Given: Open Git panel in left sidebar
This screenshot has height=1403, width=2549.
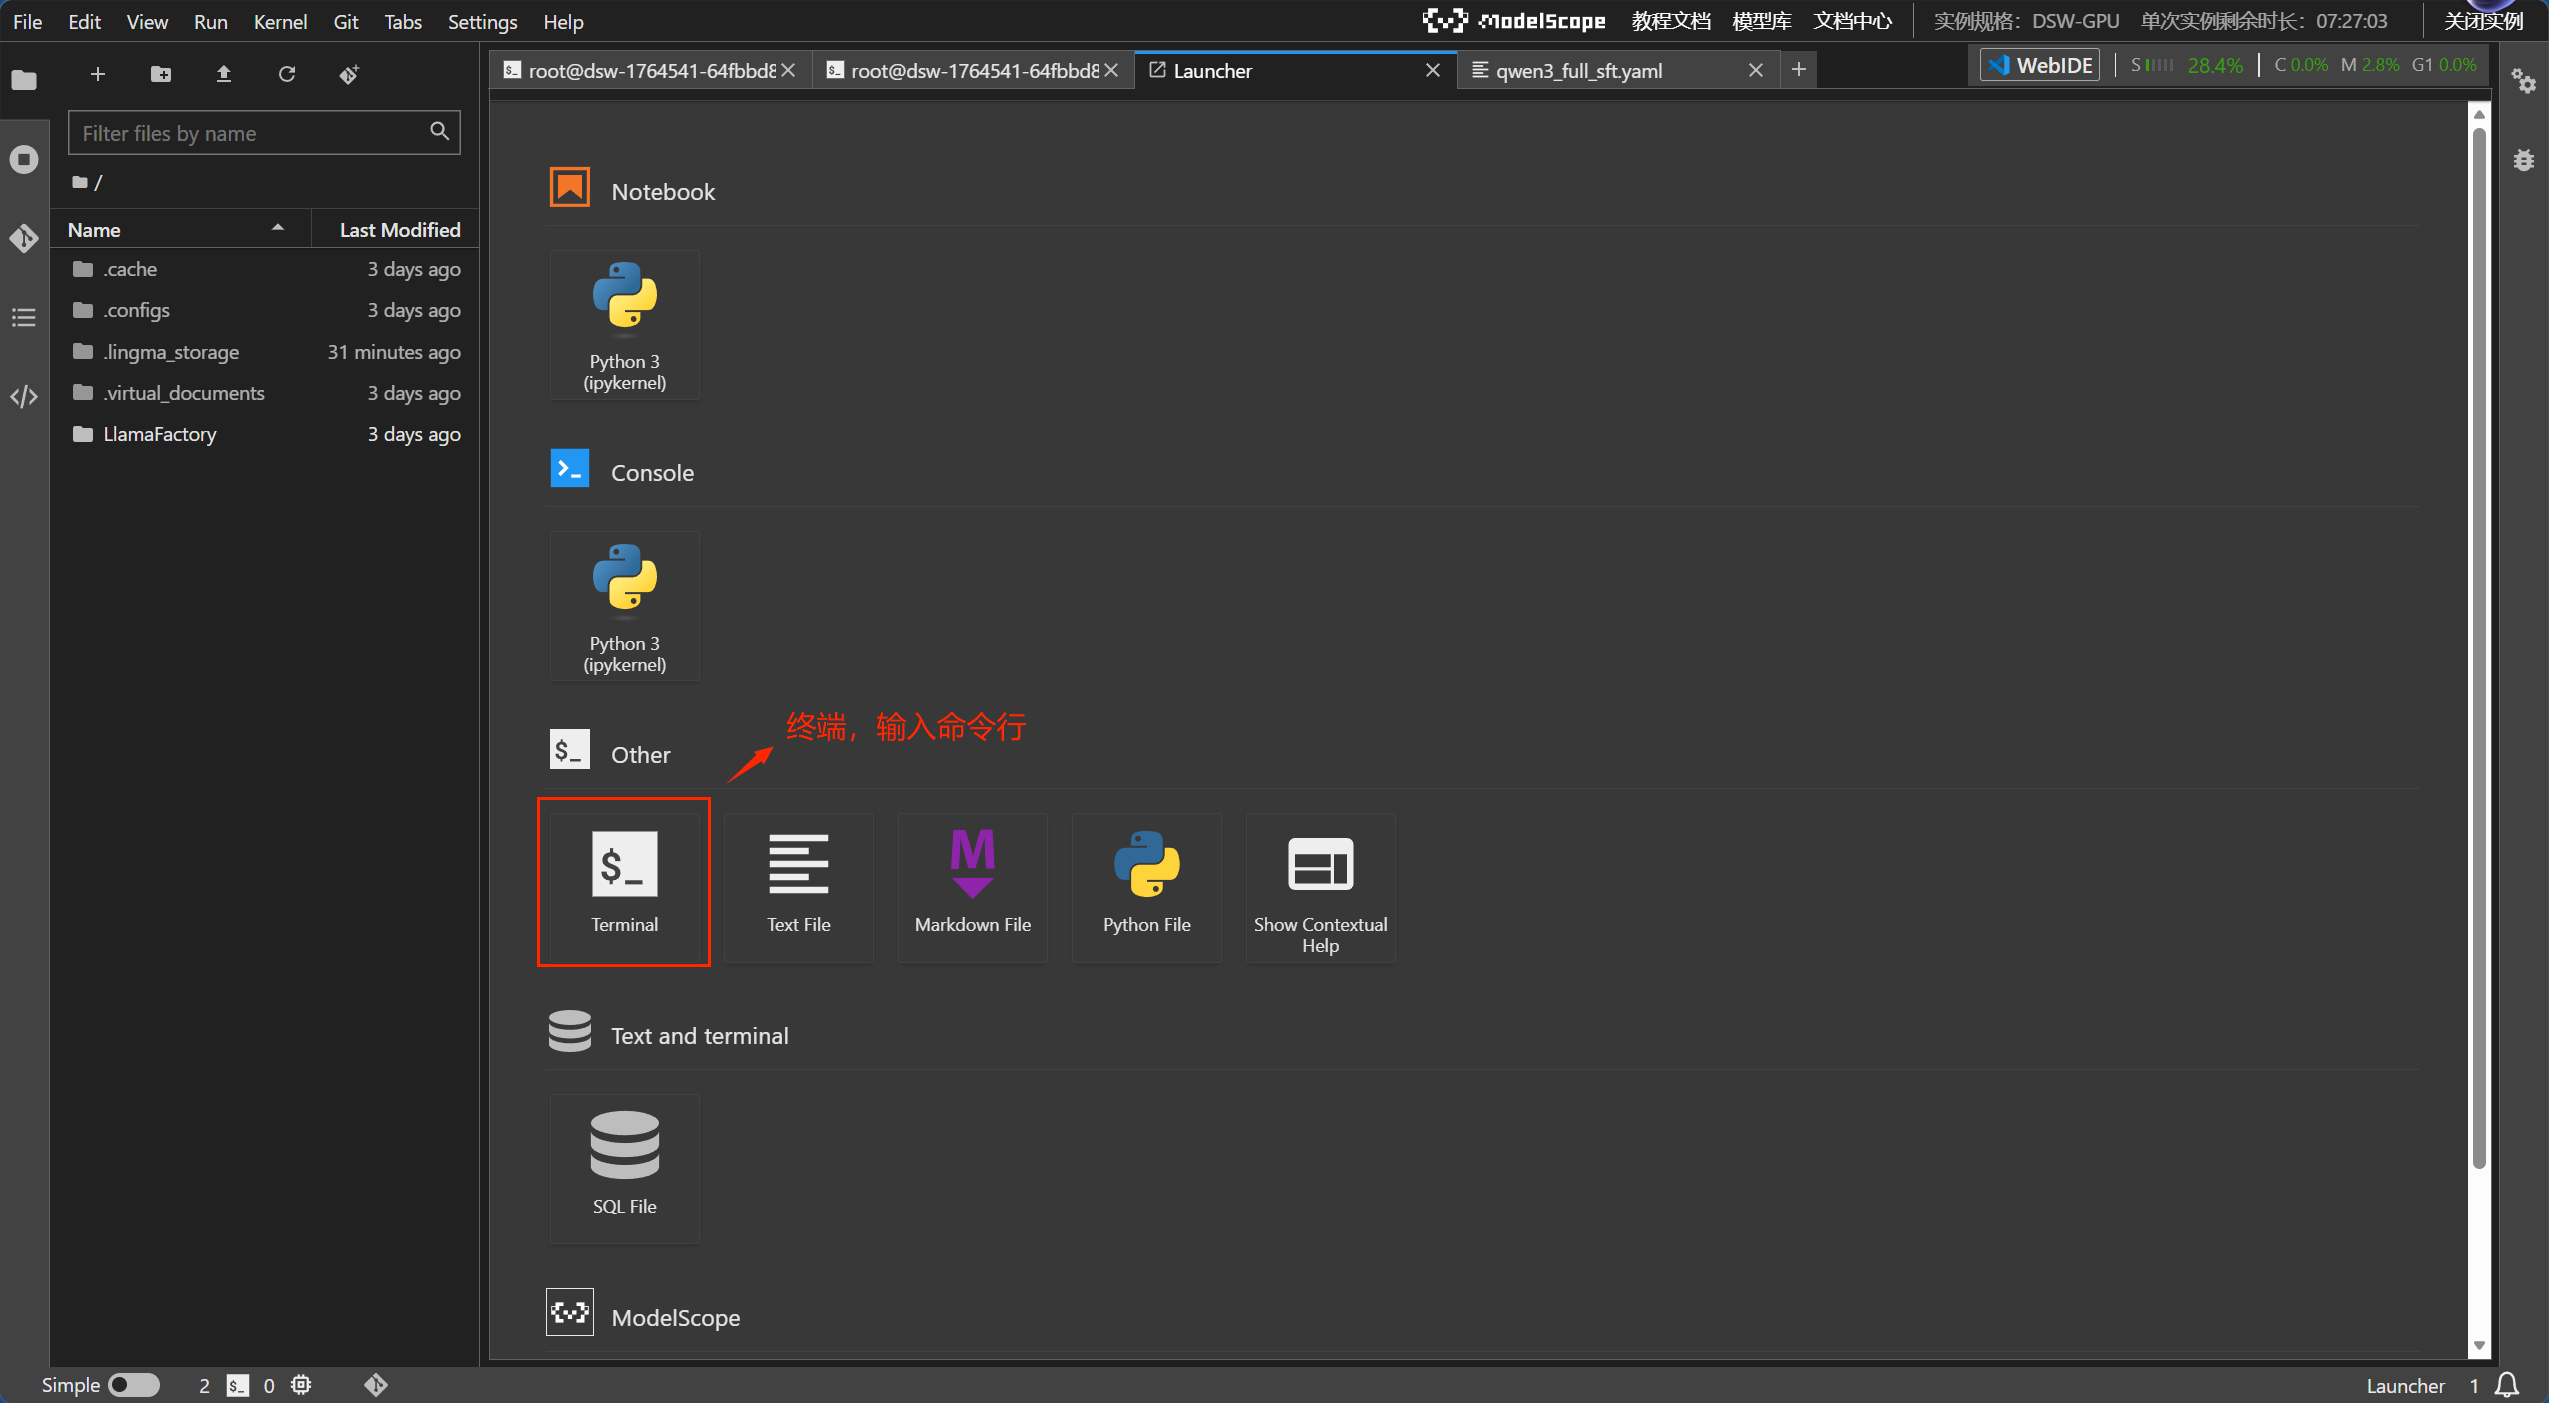Looking at the screenshot, I should (24, 239).
